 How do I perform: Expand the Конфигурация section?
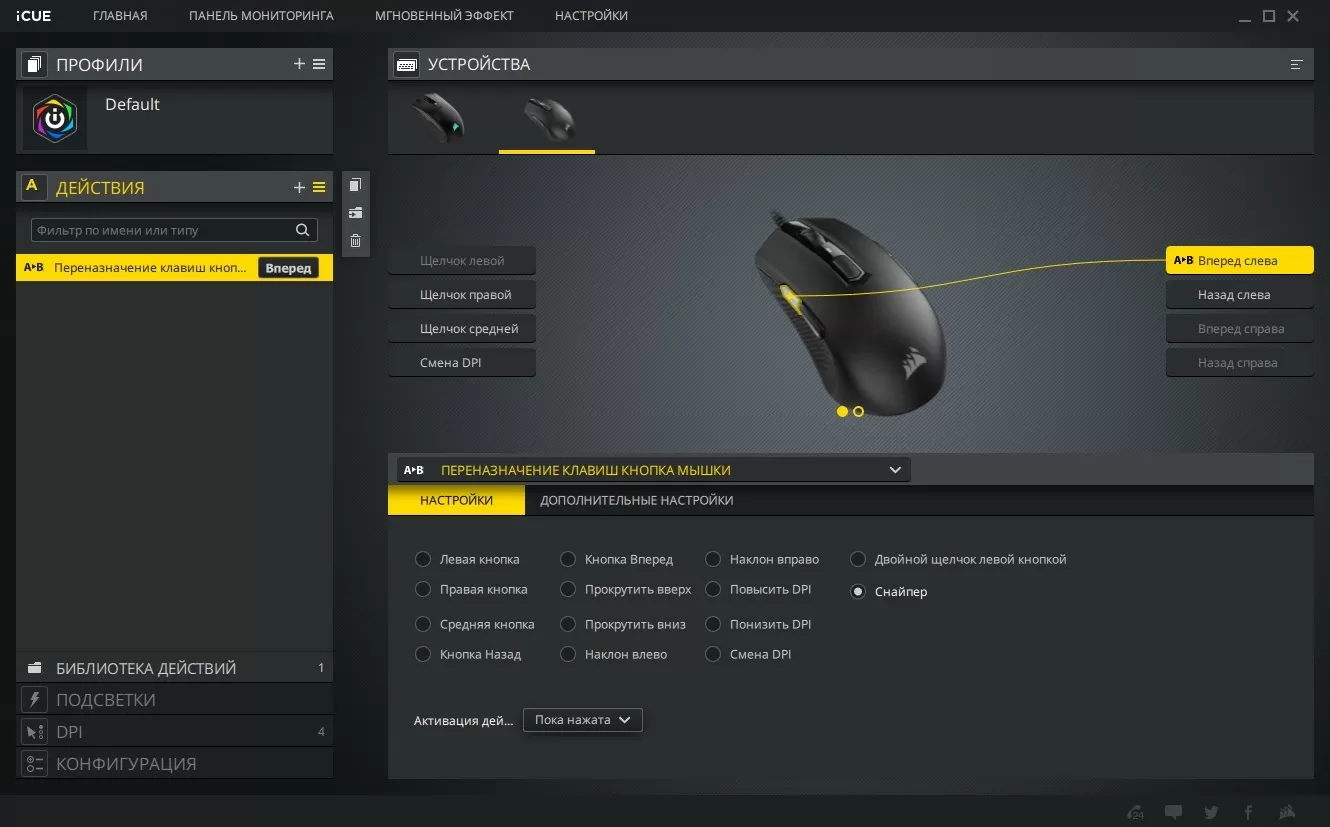point(174,764)
